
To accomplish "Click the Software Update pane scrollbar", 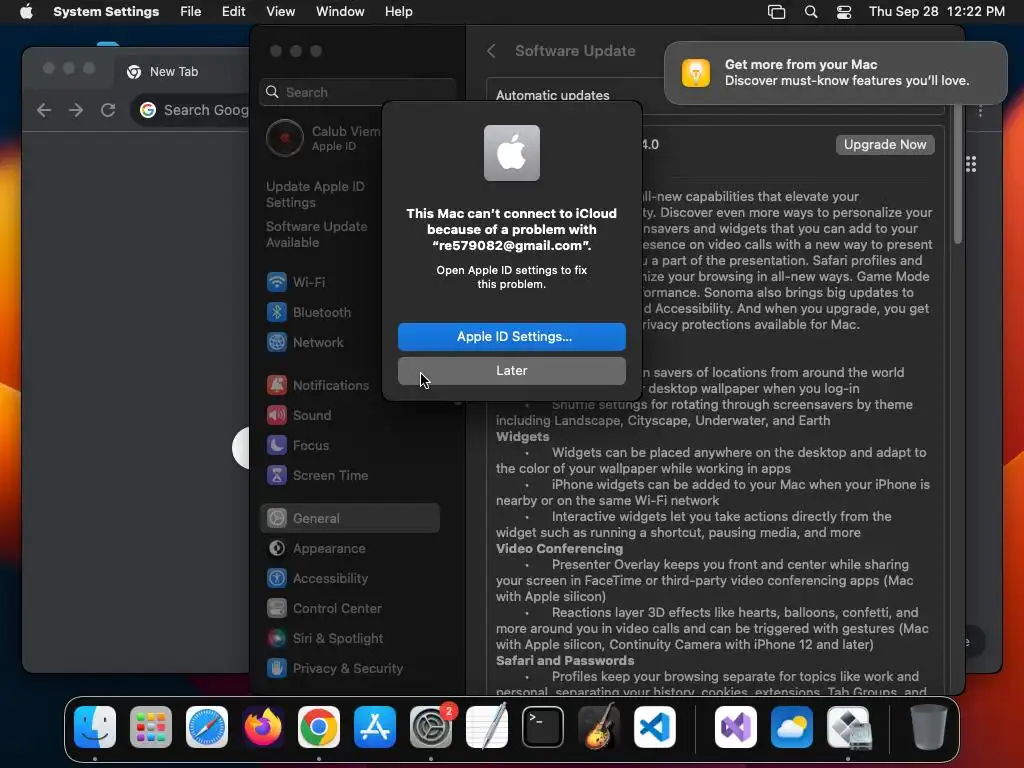I will (x=958, y=174).
